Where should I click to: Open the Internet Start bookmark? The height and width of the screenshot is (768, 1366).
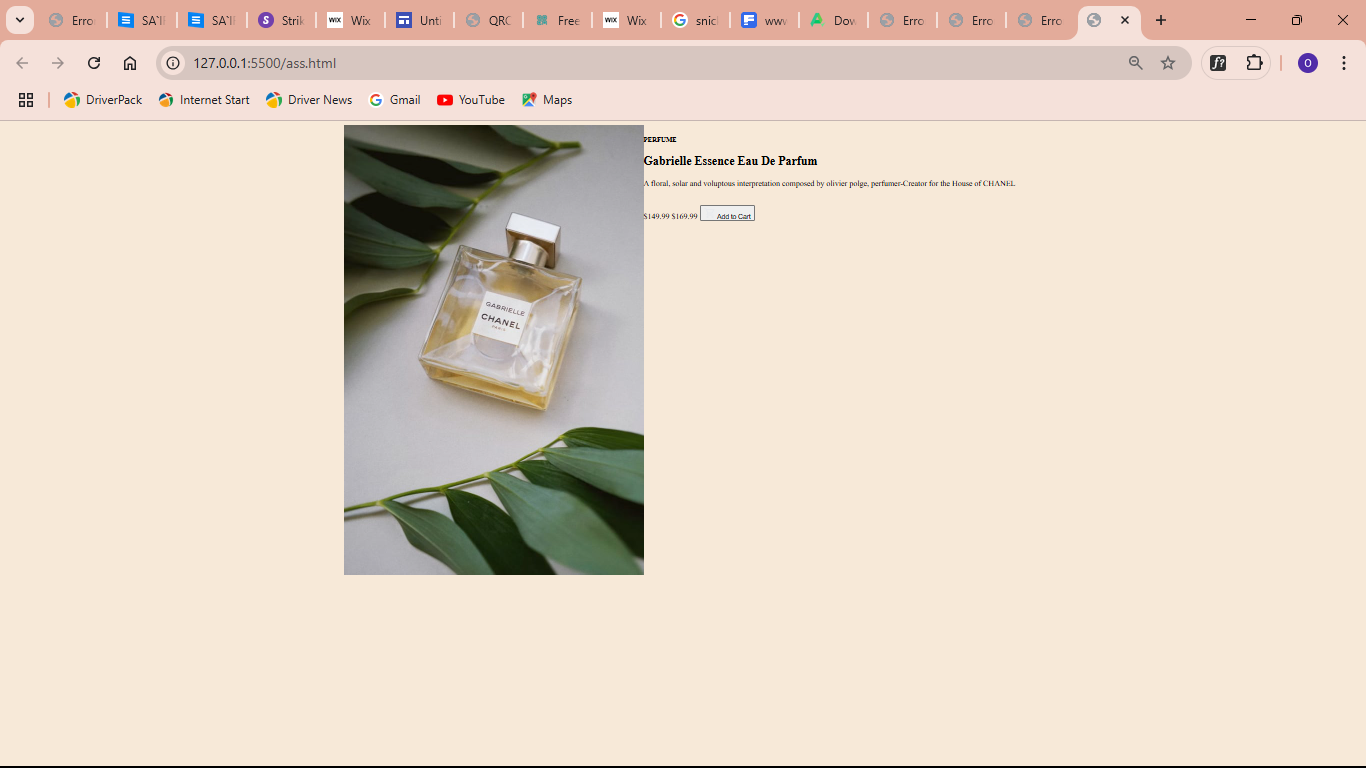tap(204, 100)
